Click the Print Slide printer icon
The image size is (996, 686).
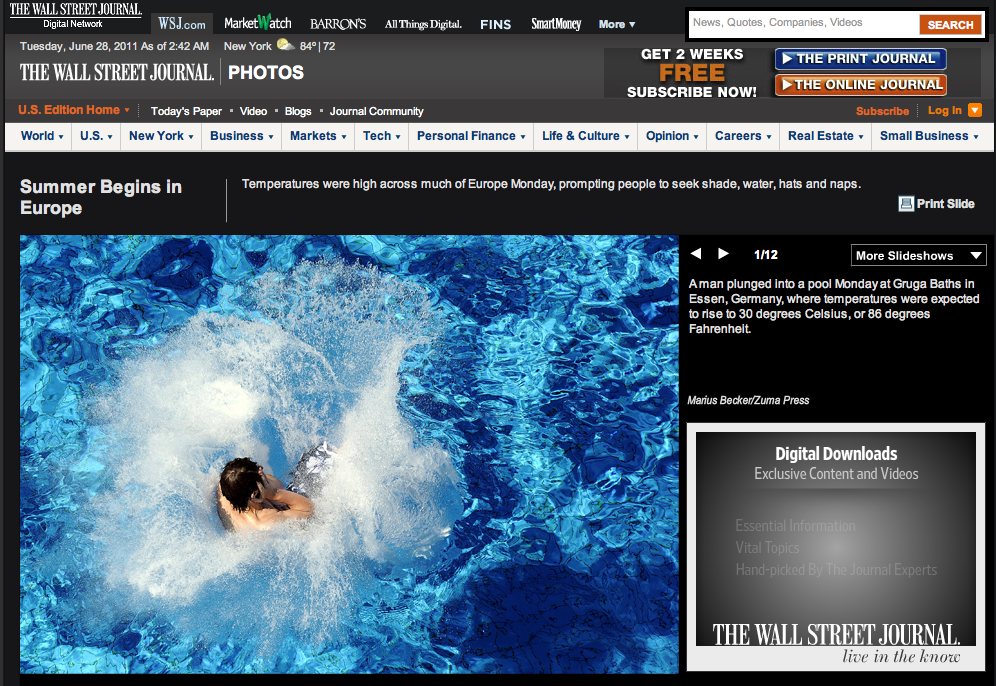click(x=906, y=204)
